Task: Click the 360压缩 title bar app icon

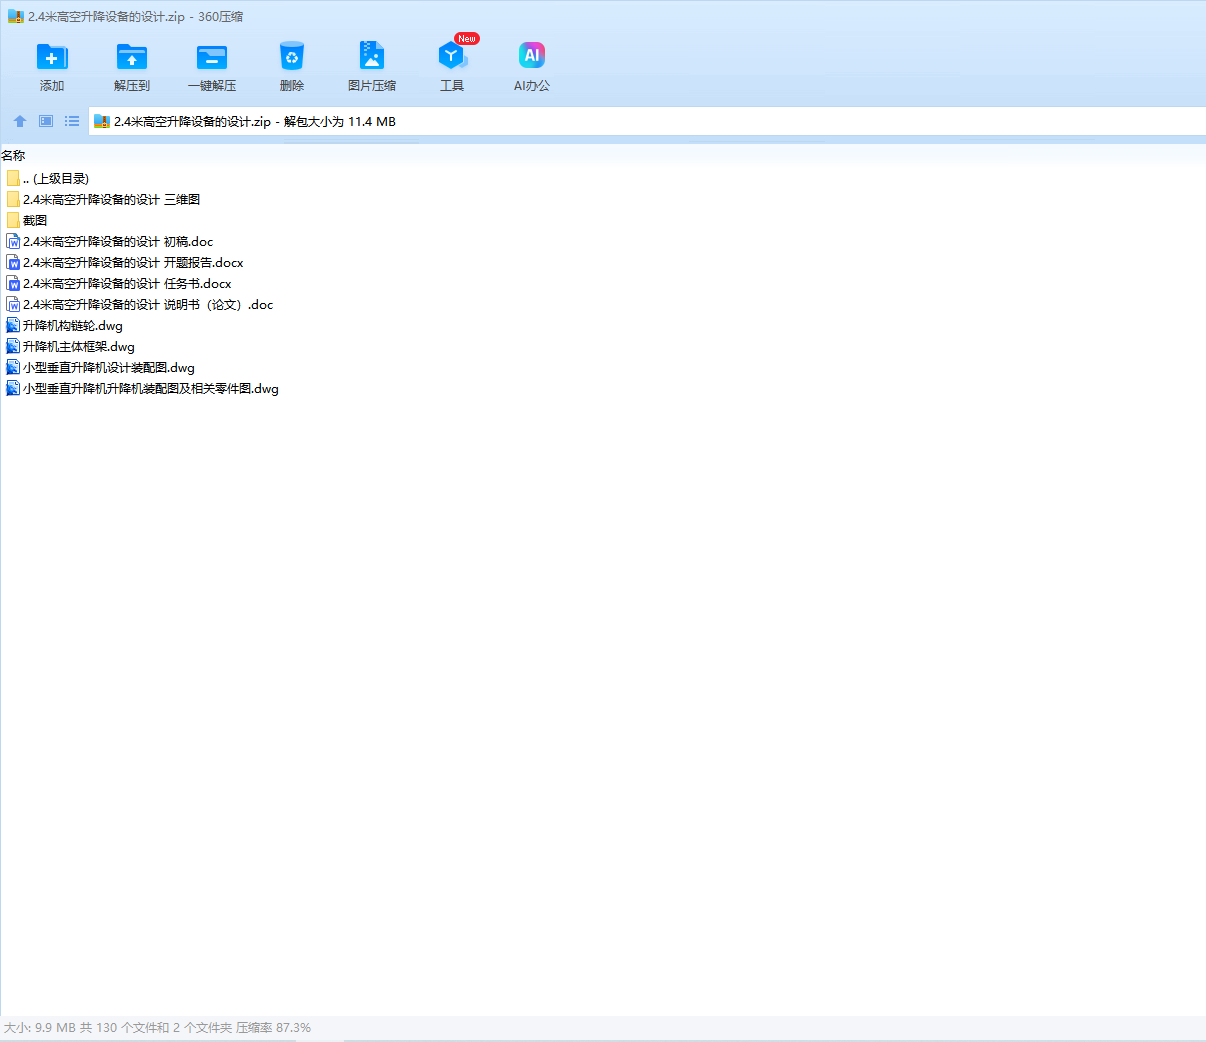Action: coord(15,17)
